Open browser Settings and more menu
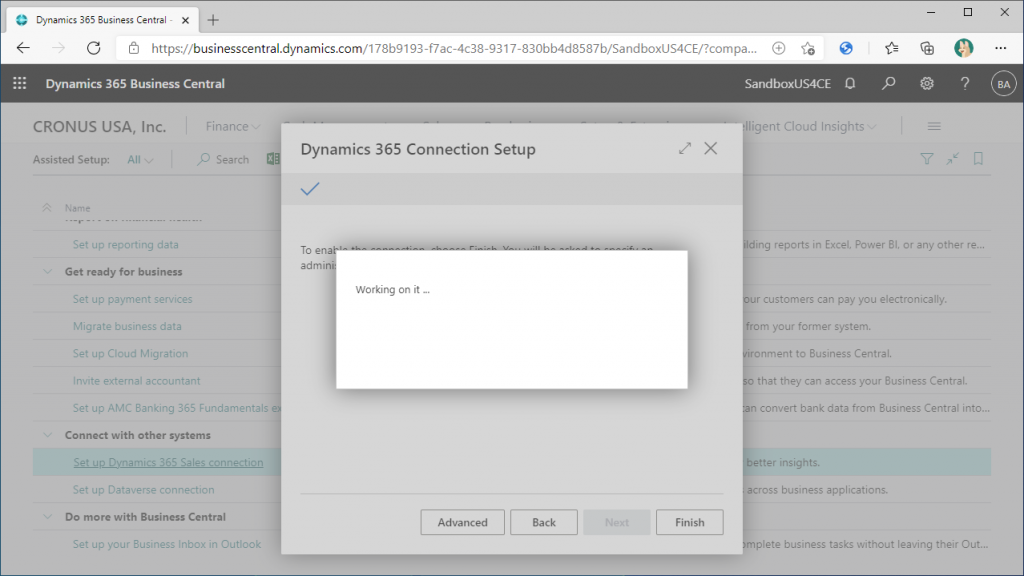The height and width of the screenshot is (576, 1024). coord(1000,48)
